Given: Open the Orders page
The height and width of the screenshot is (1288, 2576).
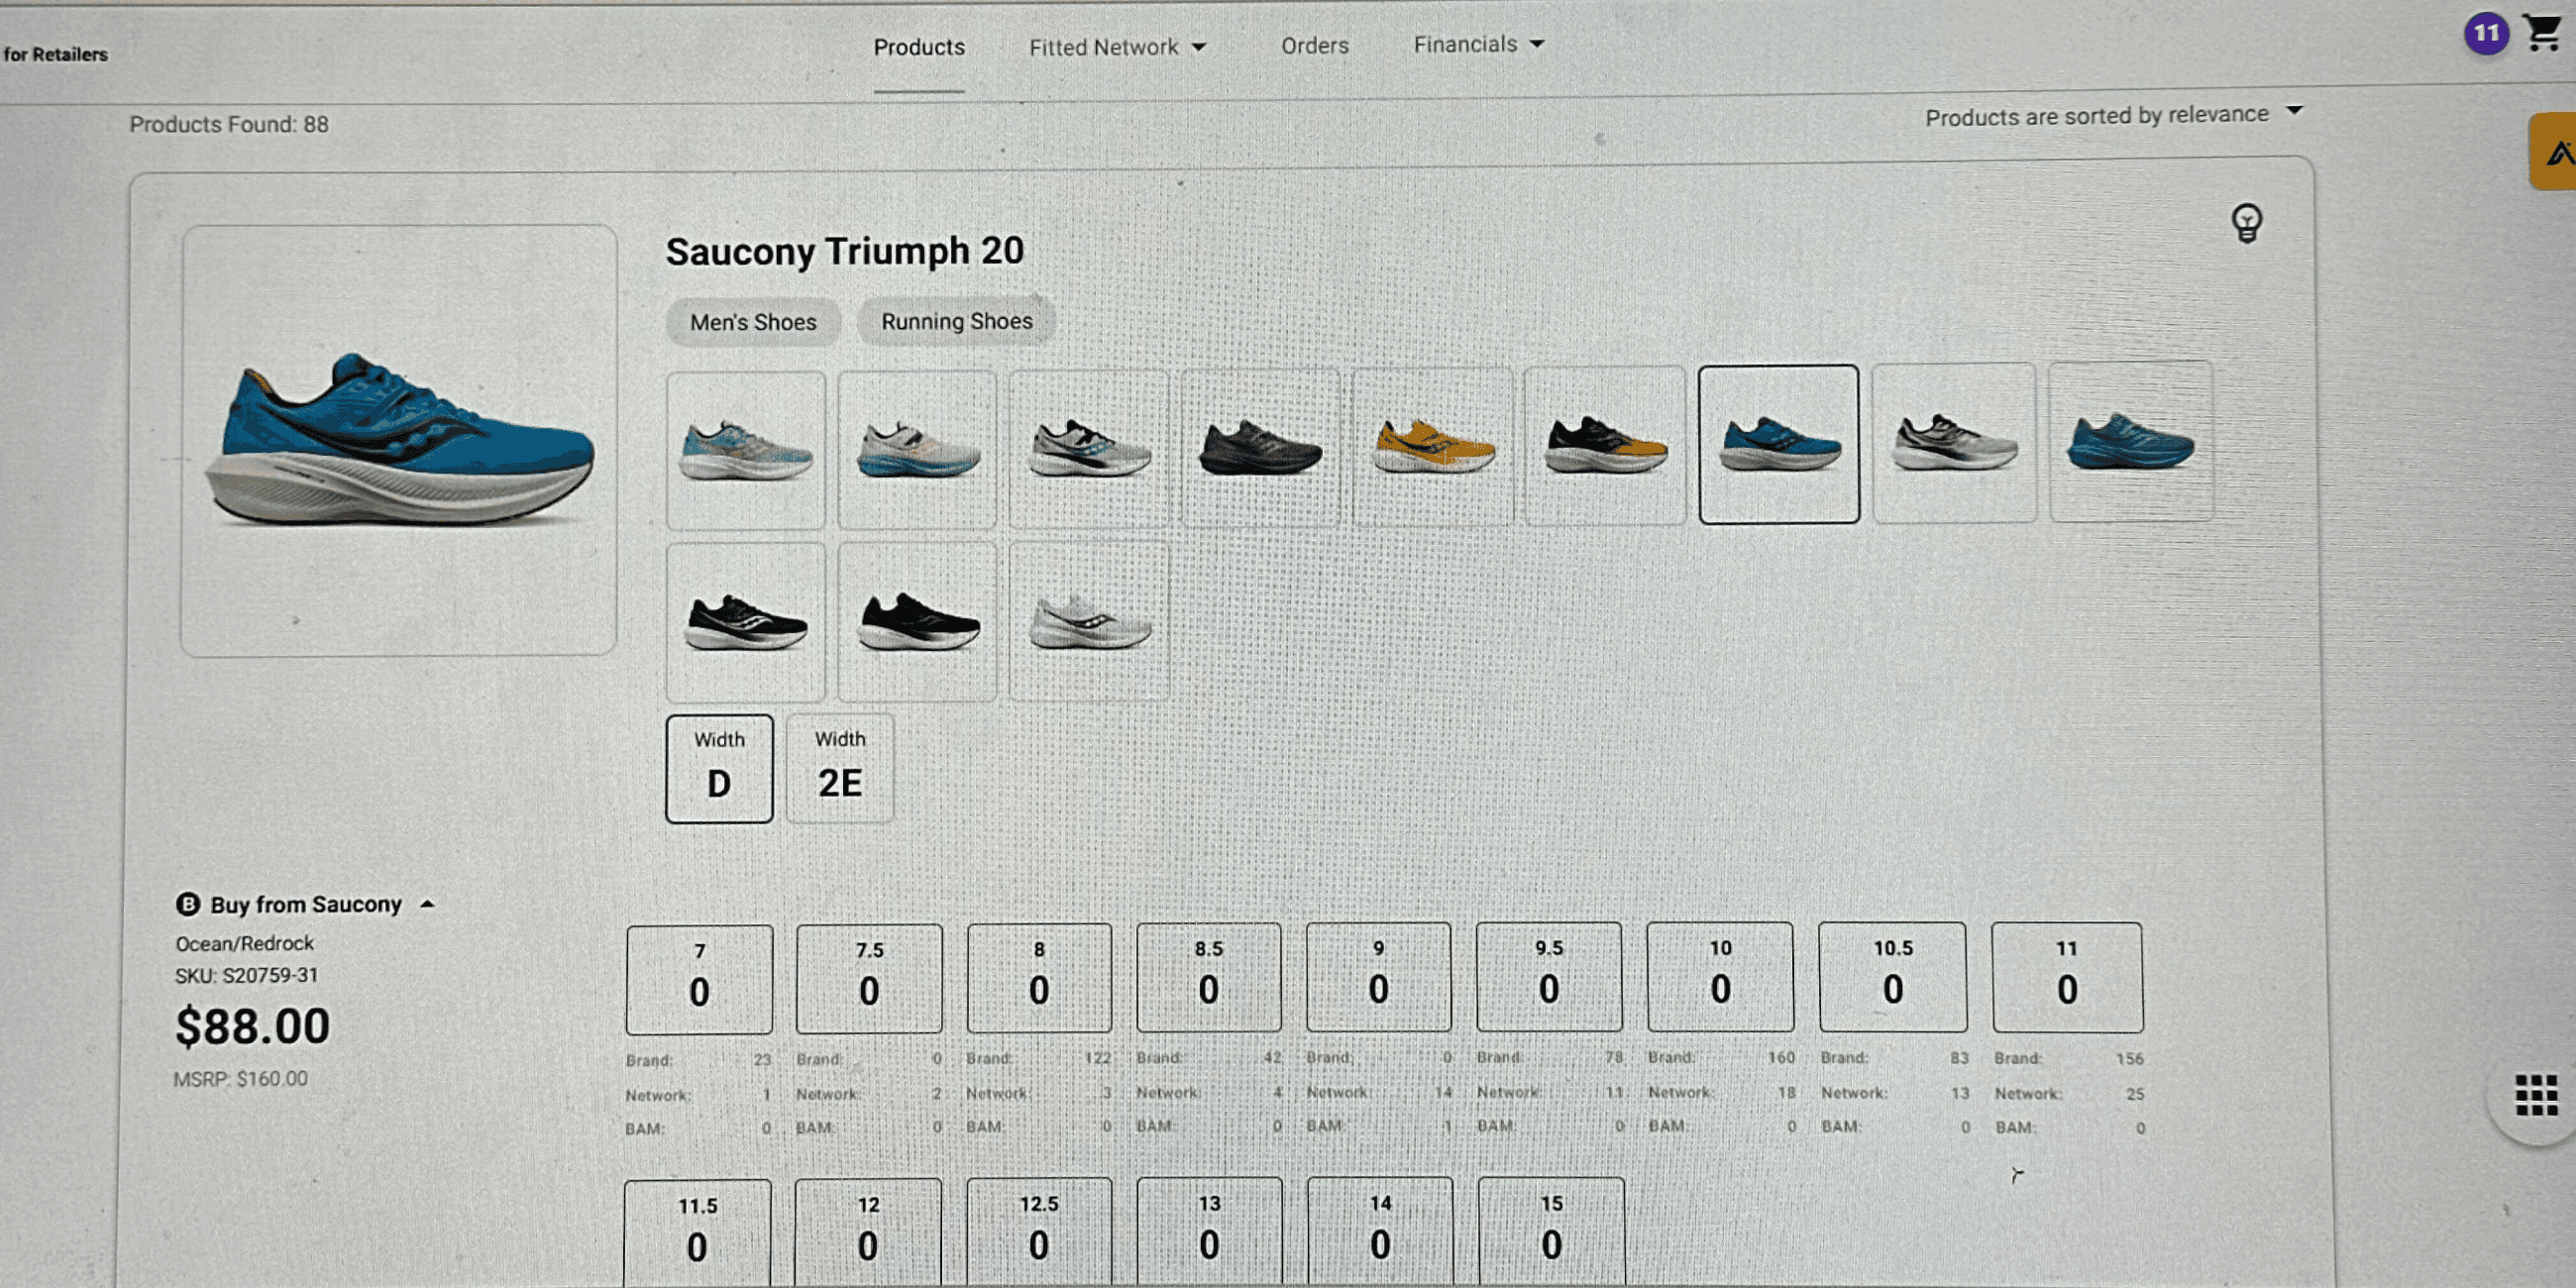Looking at the screenshot, I should (1314, 46).
